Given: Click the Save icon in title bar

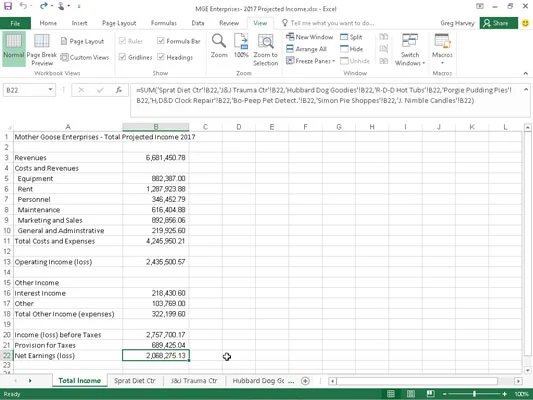Looking at the screenshot, I should pos(8,6).
